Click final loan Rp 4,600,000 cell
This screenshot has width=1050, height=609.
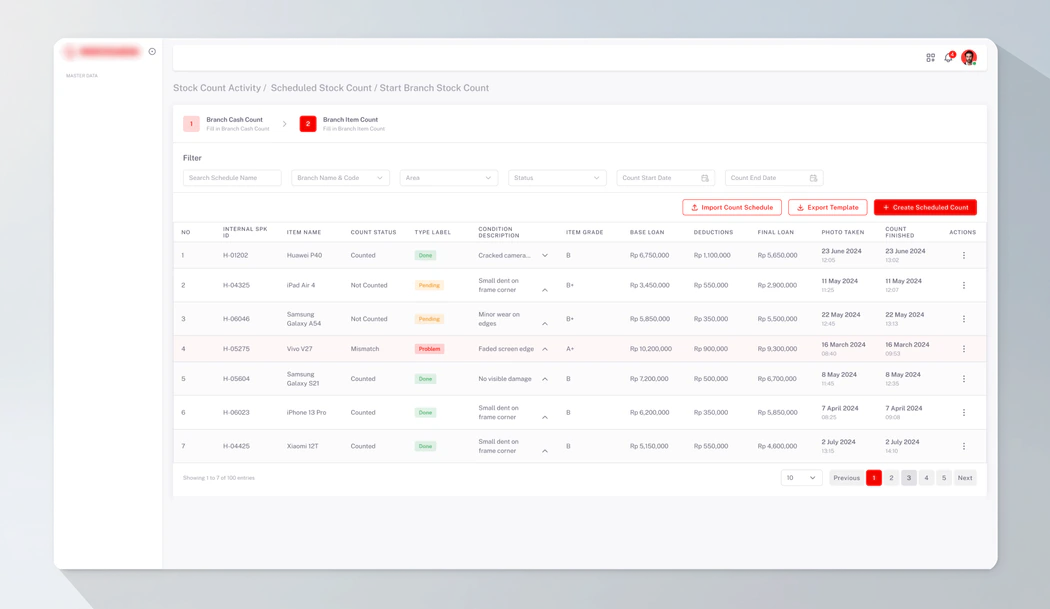pos(777,446)
